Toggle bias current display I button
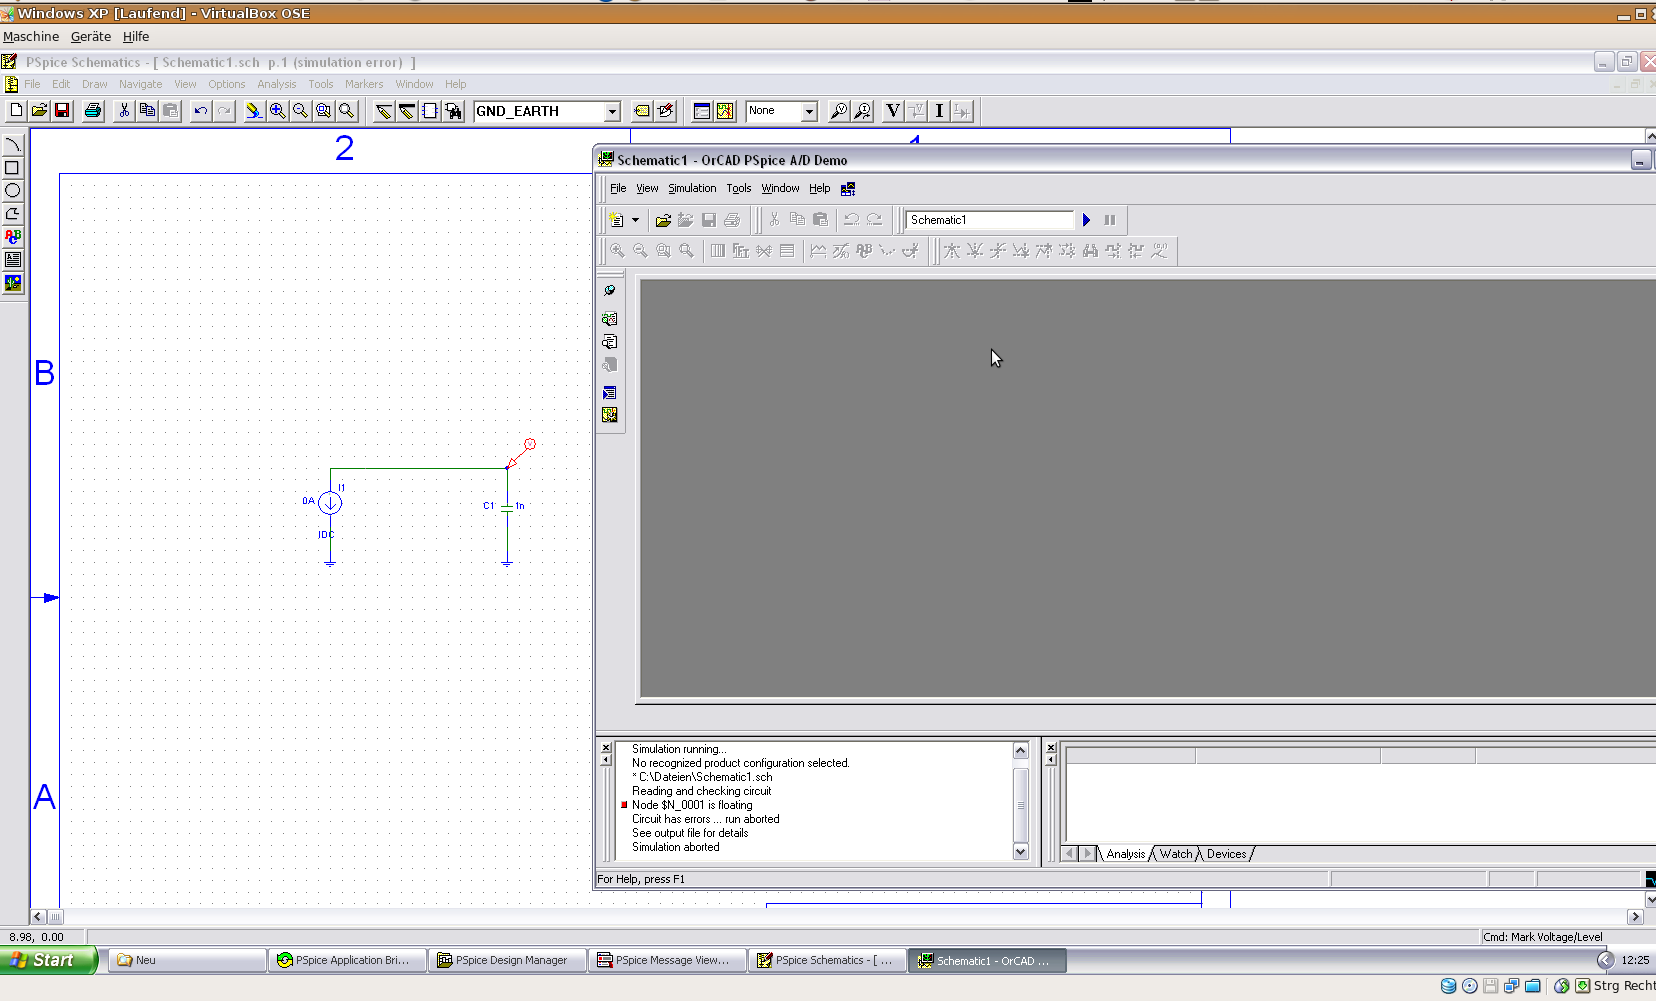 click(x=939, y=111)
